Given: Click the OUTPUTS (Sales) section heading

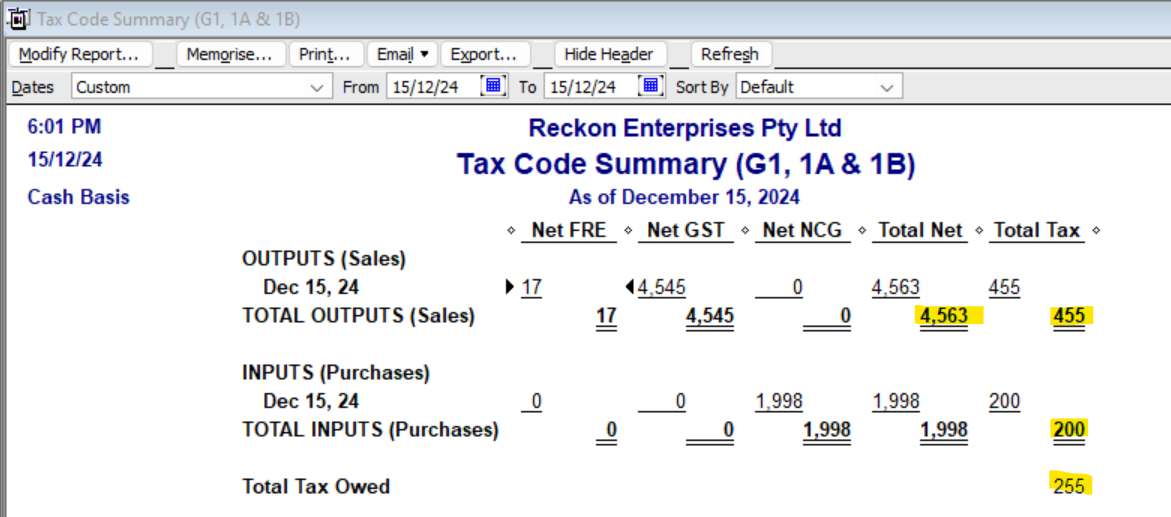Looking at the screenshot, I should (x=324, y=259).
